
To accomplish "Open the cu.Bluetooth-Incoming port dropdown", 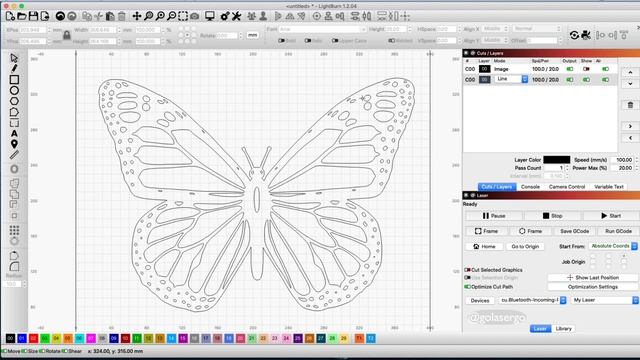I will point(533,300).
